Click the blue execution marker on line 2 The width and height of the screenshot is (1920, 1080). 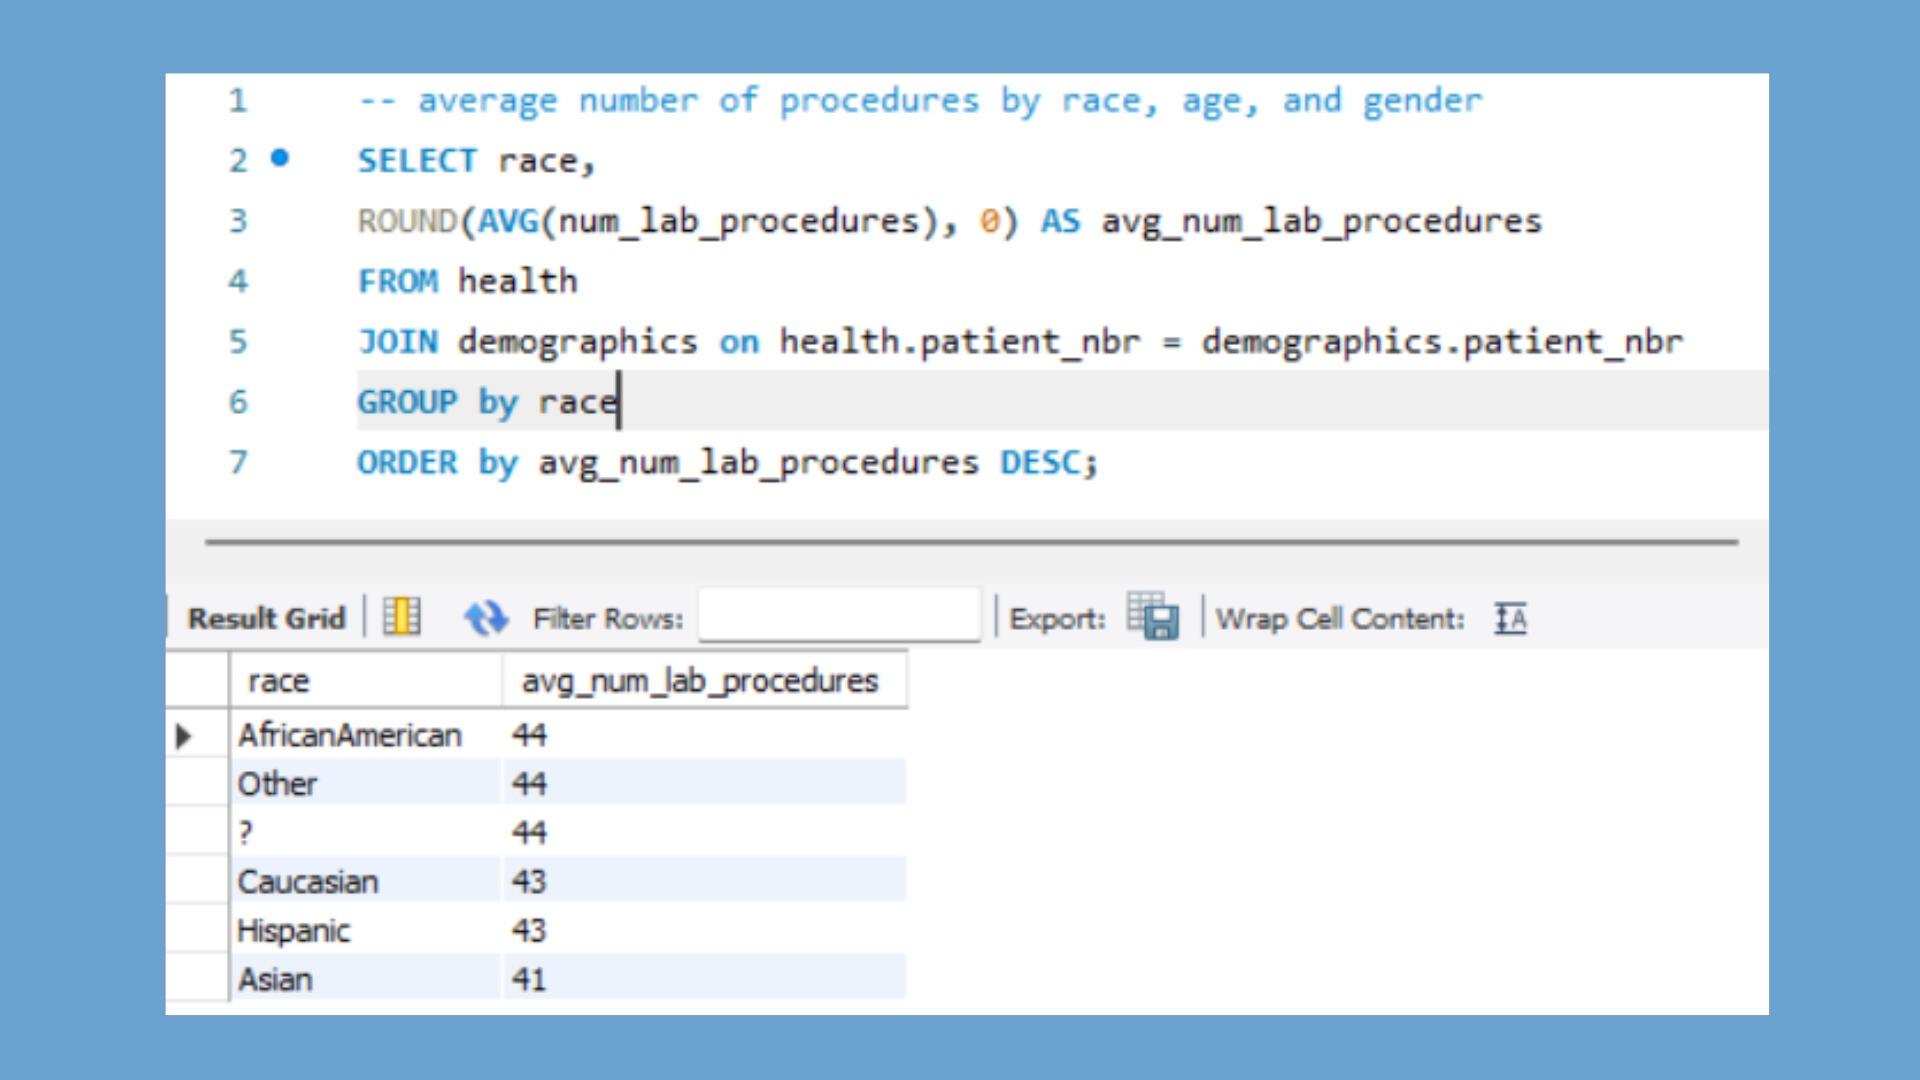pyautogui.click(x=280, y=158)
